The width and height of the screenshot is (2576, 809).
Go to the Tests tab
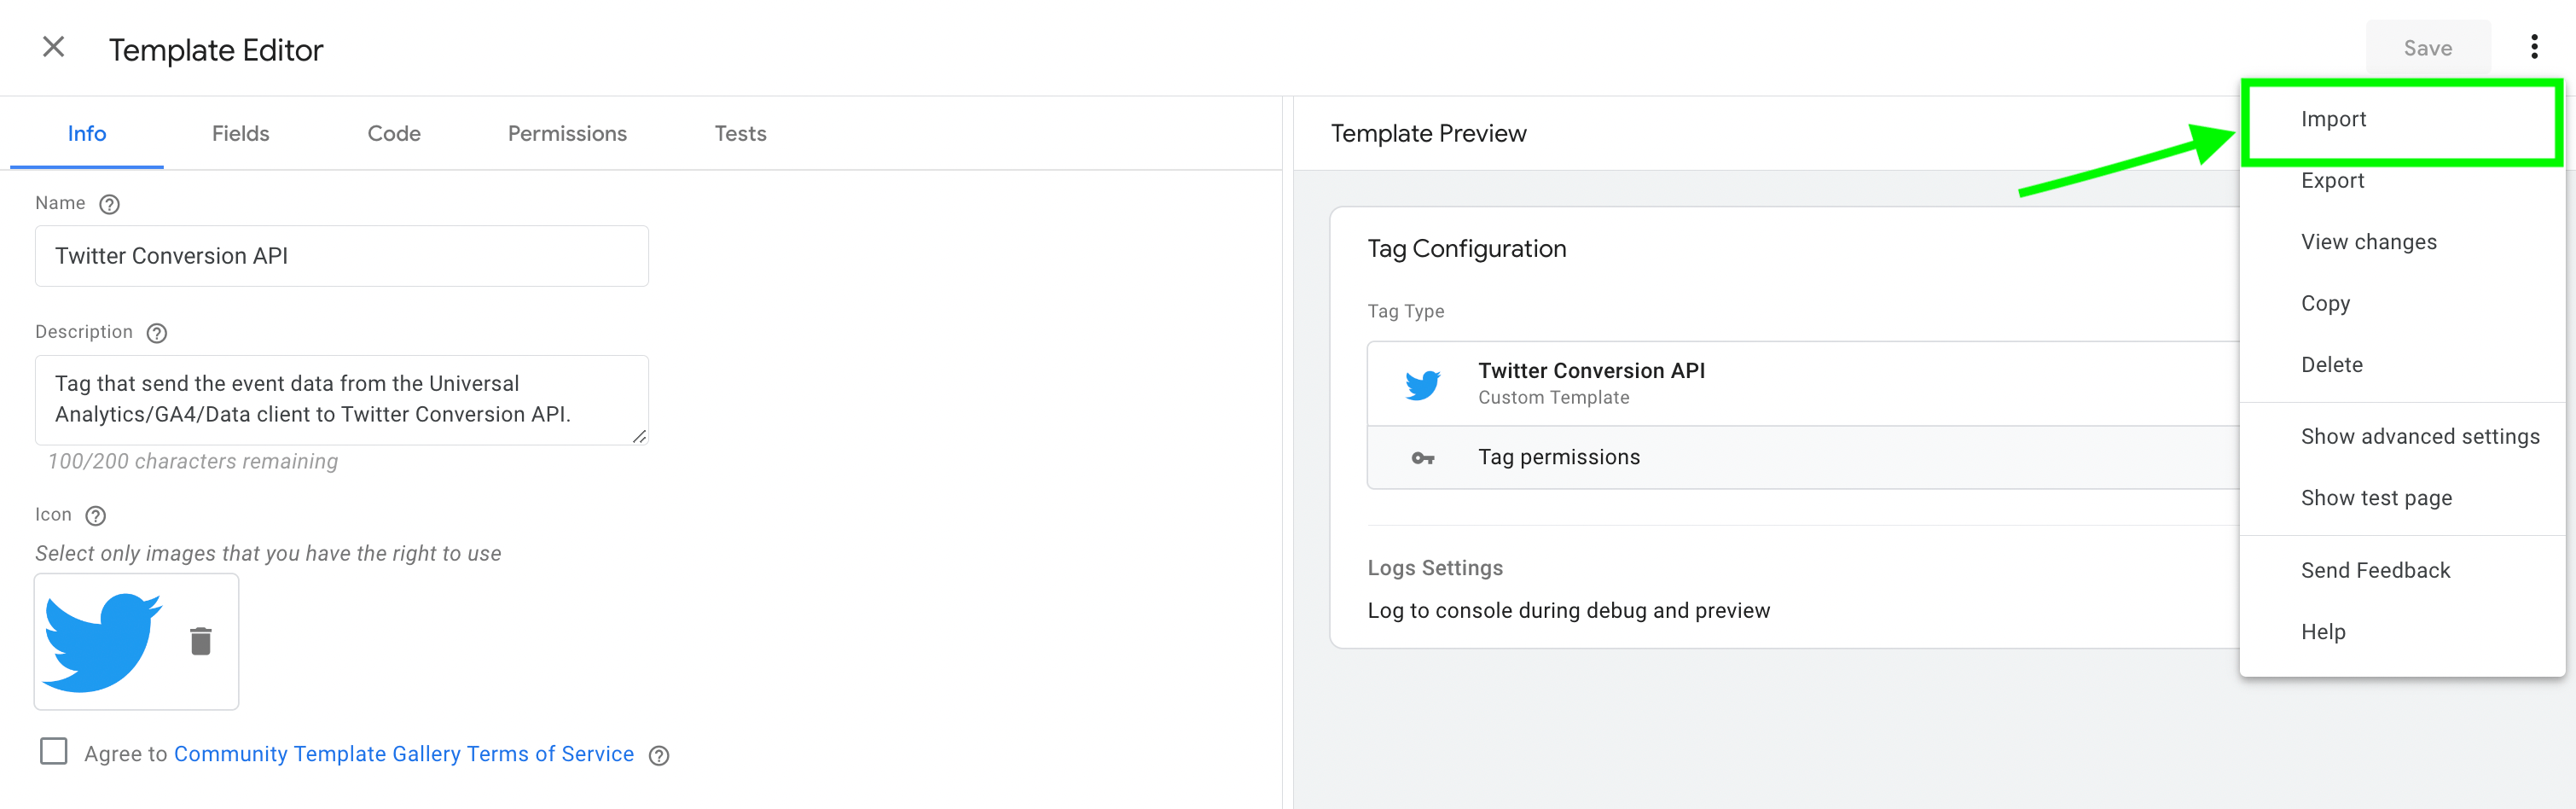click(740, 133)
